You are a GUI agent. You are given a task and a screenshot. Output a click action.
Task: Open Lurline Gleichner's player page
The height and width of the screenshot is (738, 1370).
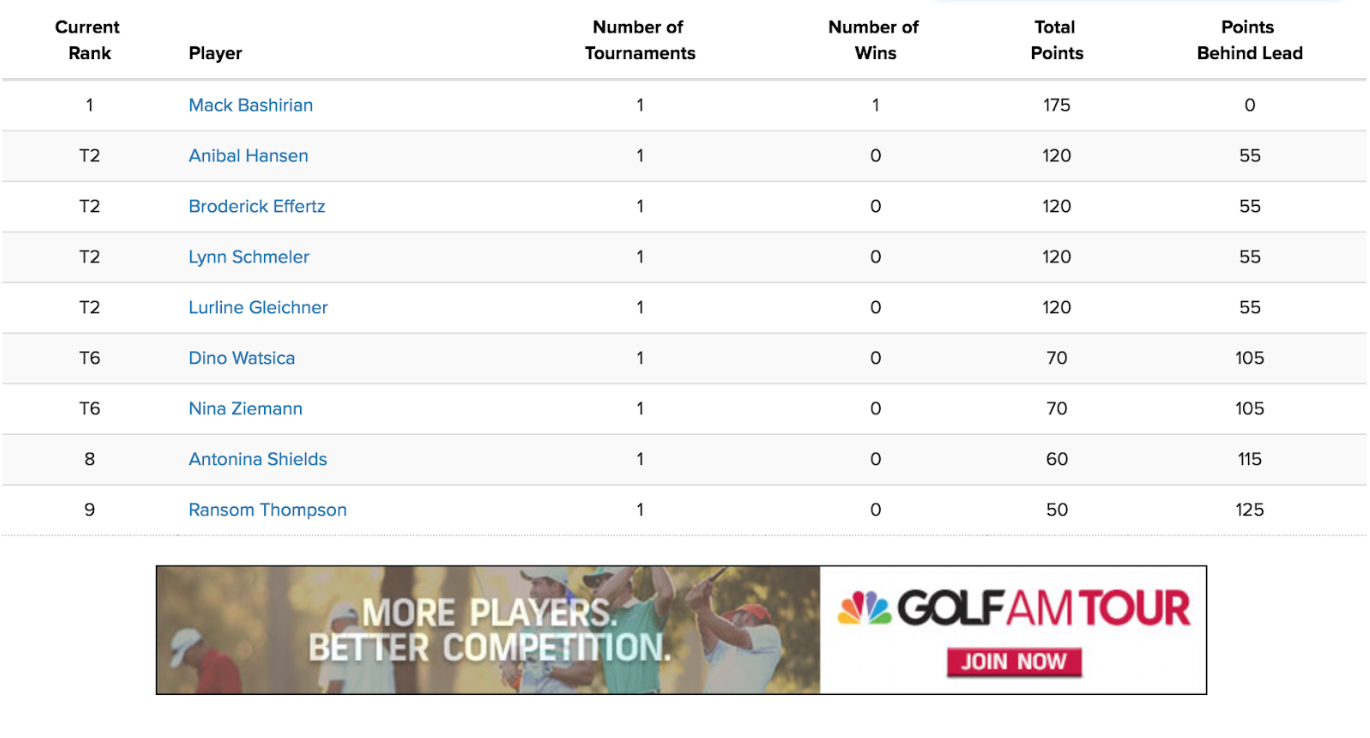point(258,307)
